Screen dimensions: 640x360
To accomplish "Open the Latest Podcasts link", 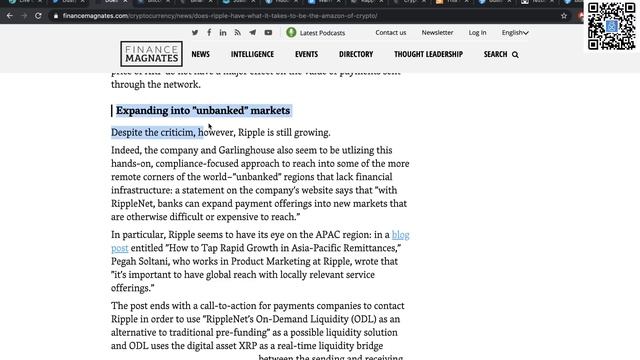I will [322, 33].
